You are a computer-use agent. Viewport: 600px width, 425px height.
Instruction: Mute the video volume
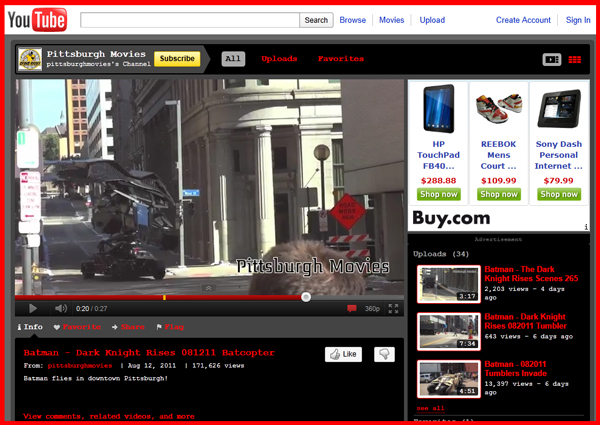point(60,308)
